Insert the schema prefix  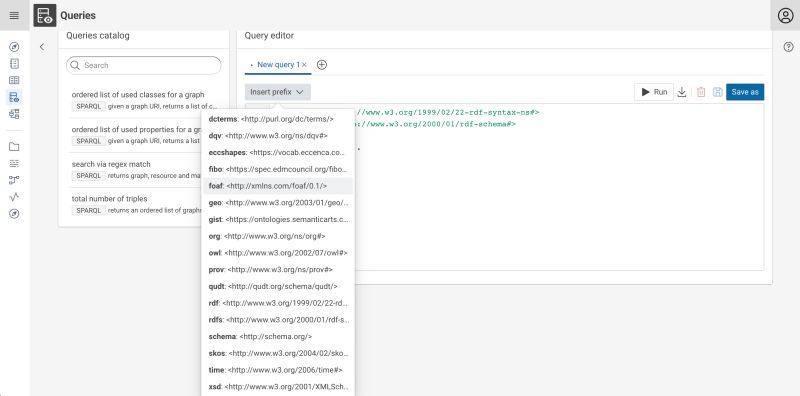pyautogui.click(x=278, y=336)
